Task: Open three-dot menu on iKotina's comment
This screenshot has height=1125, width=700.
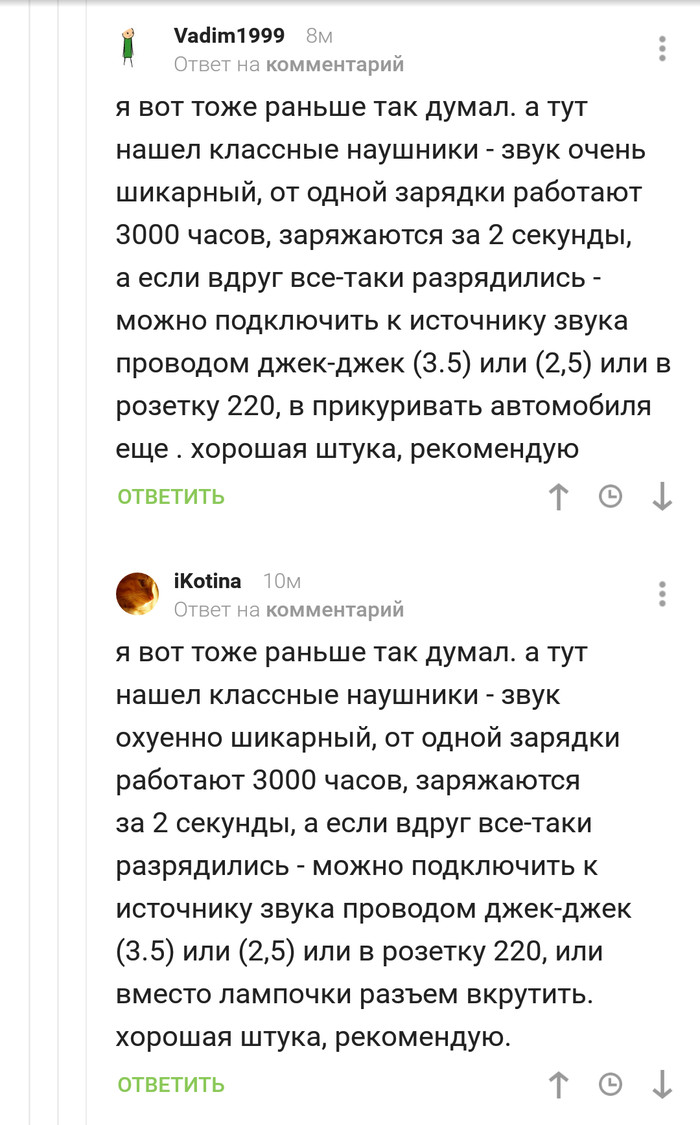Action: 662,593
